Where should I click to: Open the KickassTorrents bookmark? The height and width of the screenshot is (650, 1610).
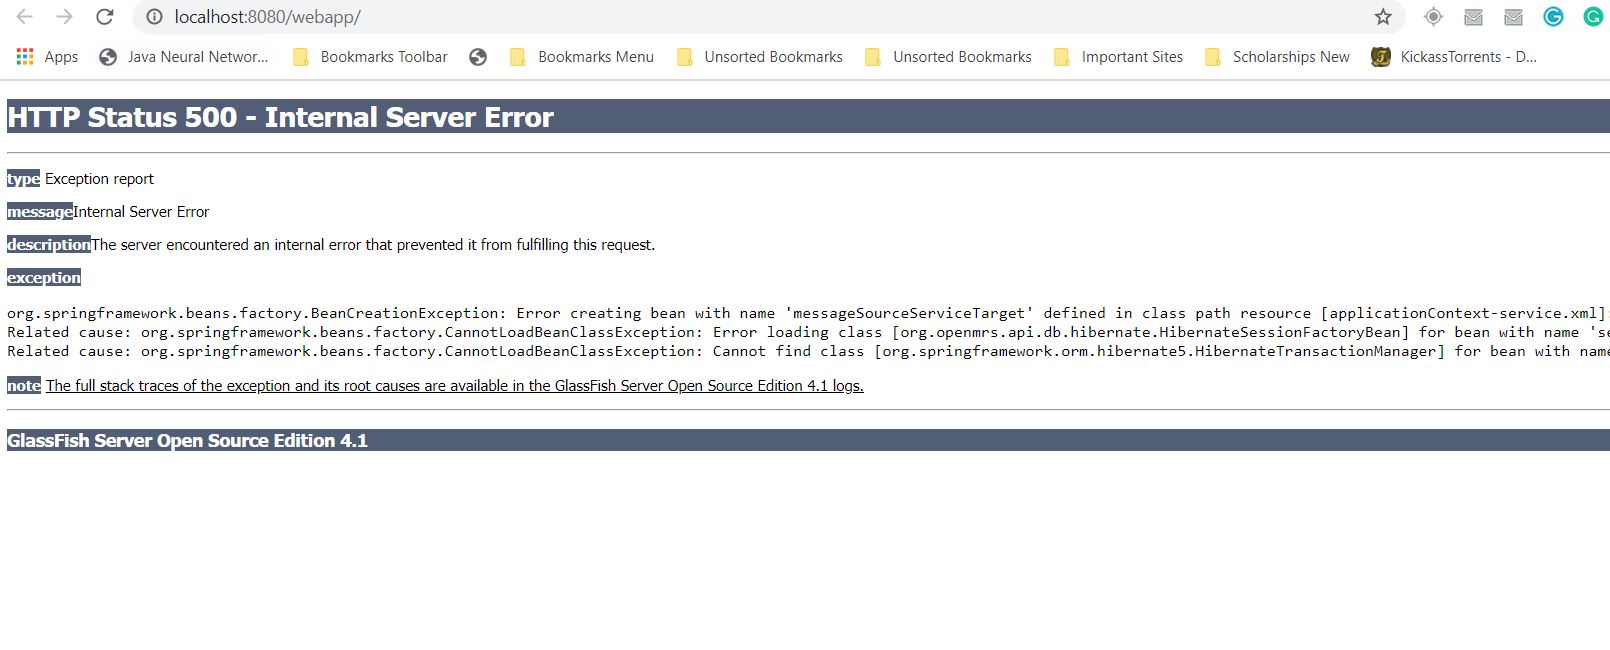[1454, 57]
